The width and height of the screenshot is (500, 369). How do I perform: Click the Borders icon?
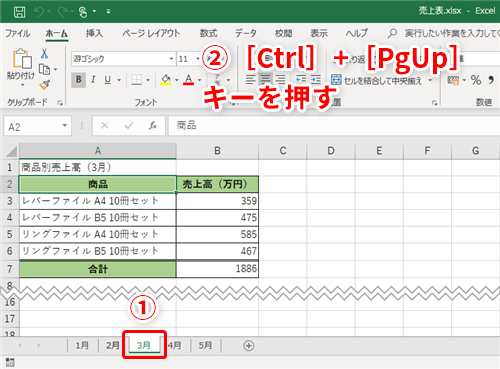pyautogui.click(x=136, y=80)
